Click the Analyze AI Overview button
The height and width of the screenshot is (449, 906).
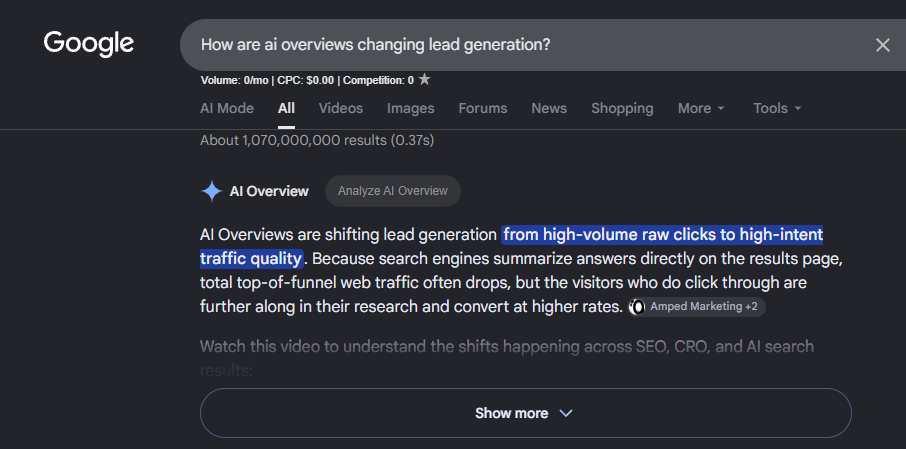393,191
